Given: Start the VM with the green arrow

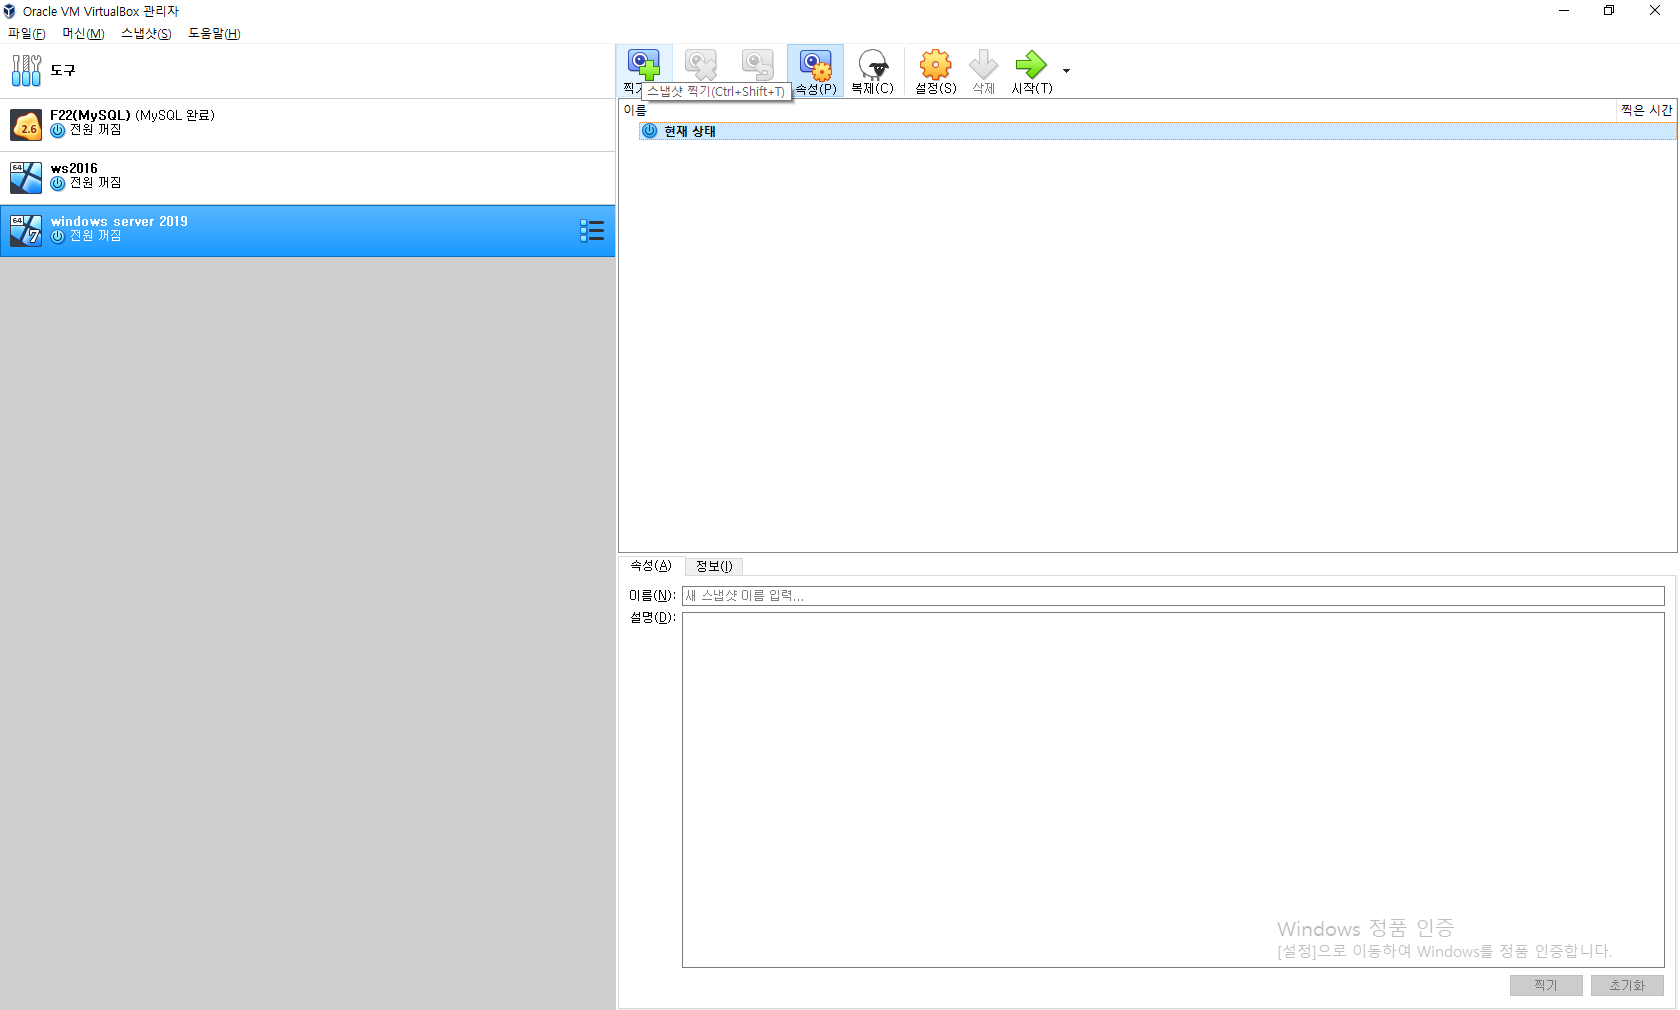Looking at the screenshot, I should [1031, 65].
